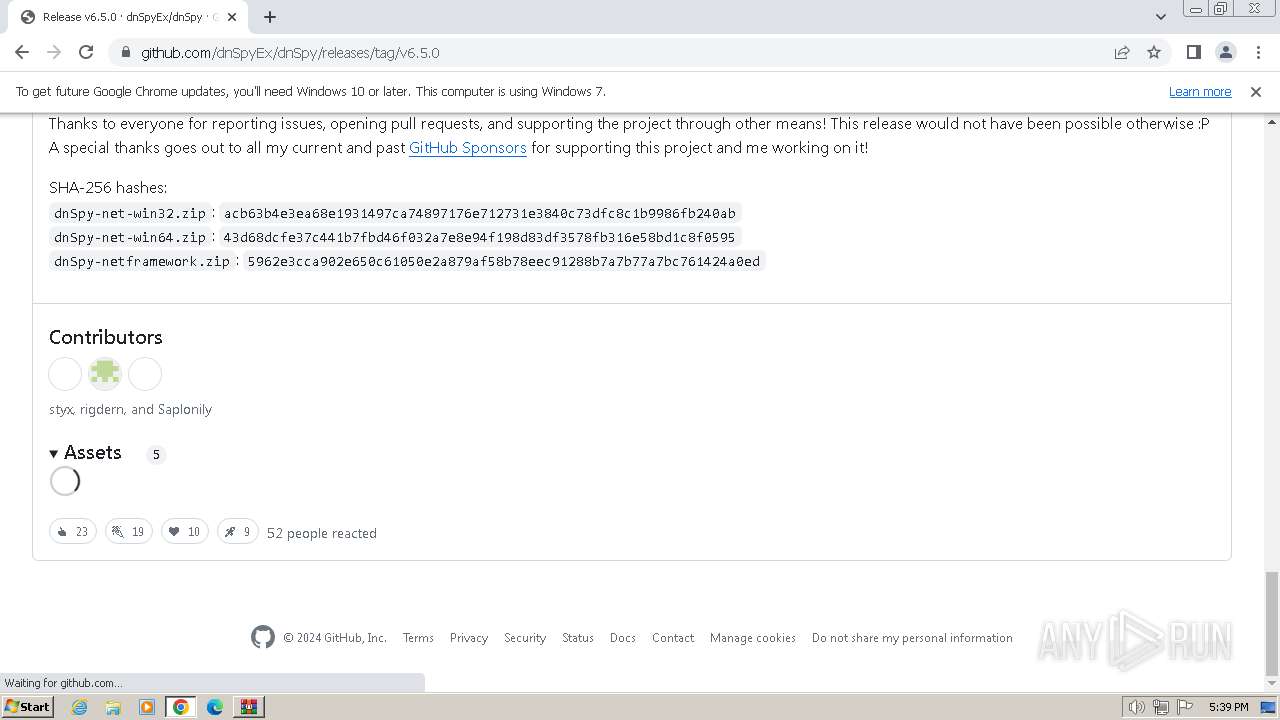Click the thumbs-up reaction with 23
The width and height of the screenshot is (1280, 720).
[73, 531]
